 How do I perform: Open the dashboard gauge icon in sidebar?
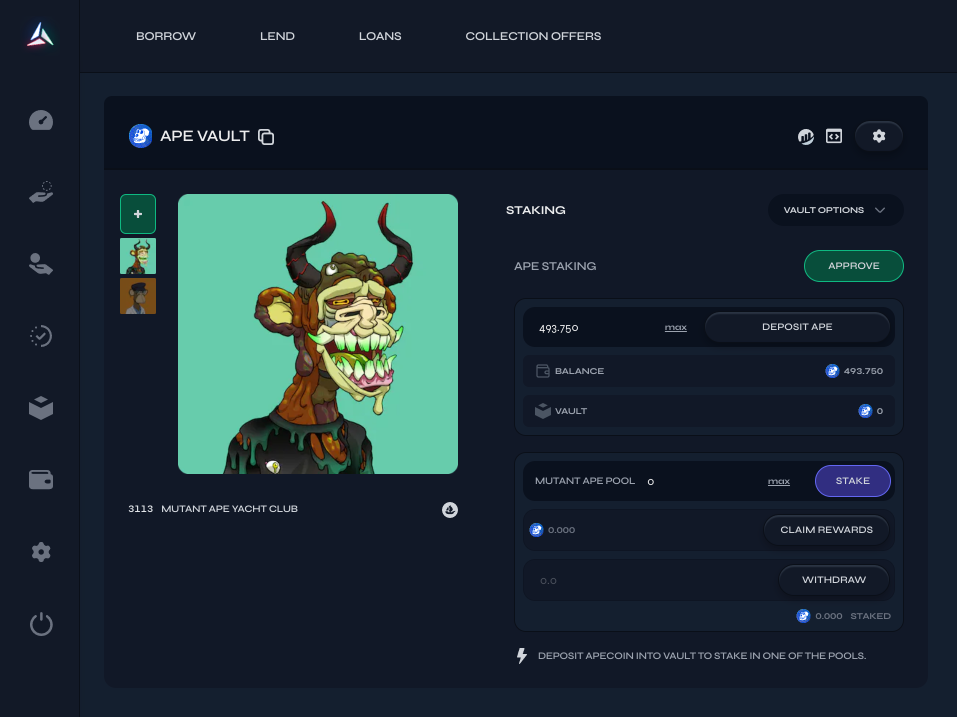[41, 120]
